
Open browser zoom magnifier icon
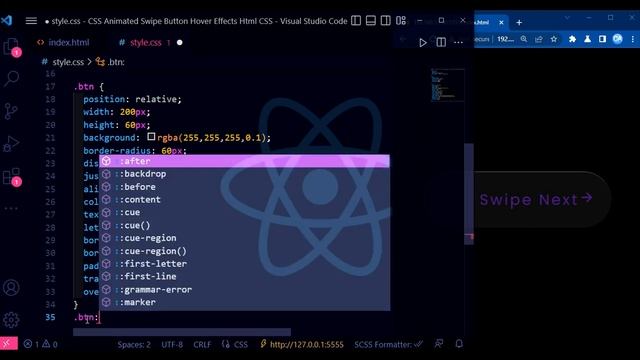pos(524,39)
